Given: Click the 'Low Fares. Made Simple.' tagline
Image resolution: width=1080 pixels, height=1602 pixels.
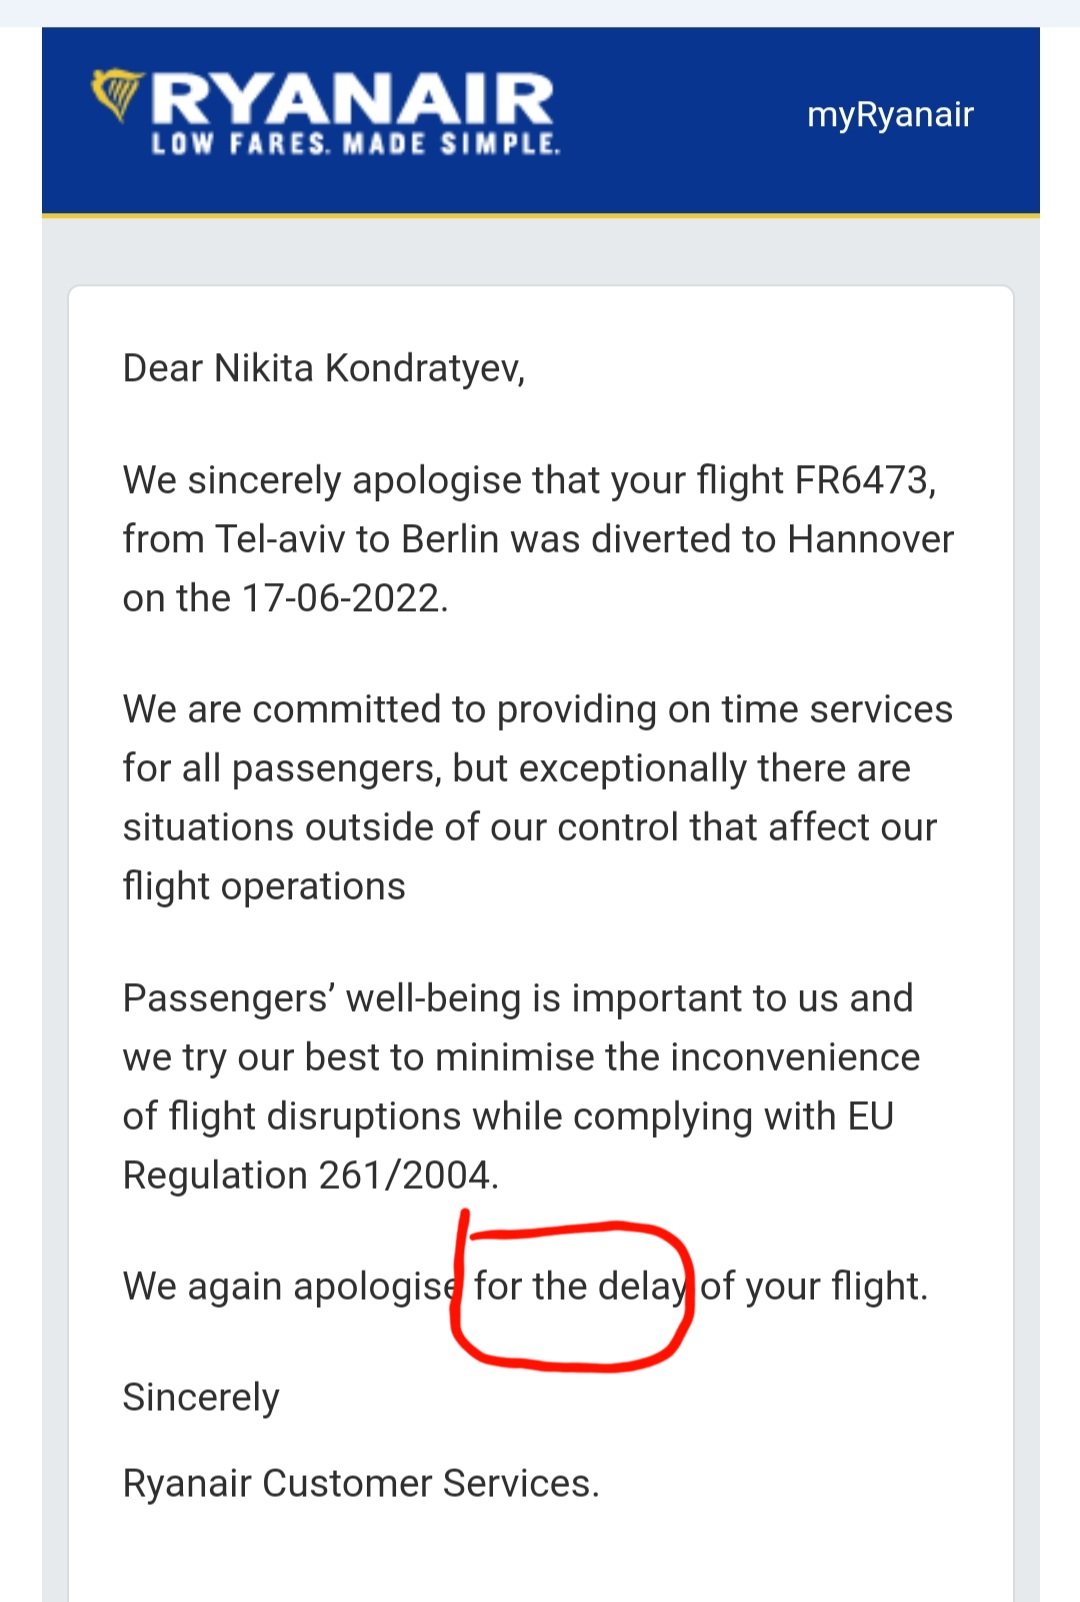Looking at the screenshot, I should coord(356,144).
